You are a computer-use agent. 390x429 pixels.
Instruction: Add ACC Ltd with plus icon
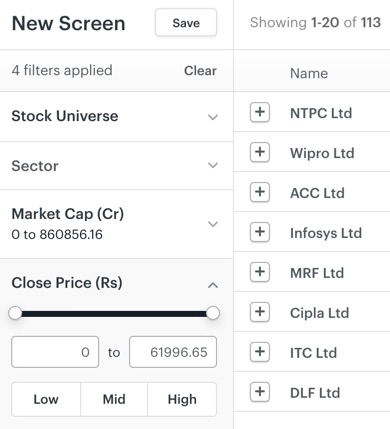[260, 192]
